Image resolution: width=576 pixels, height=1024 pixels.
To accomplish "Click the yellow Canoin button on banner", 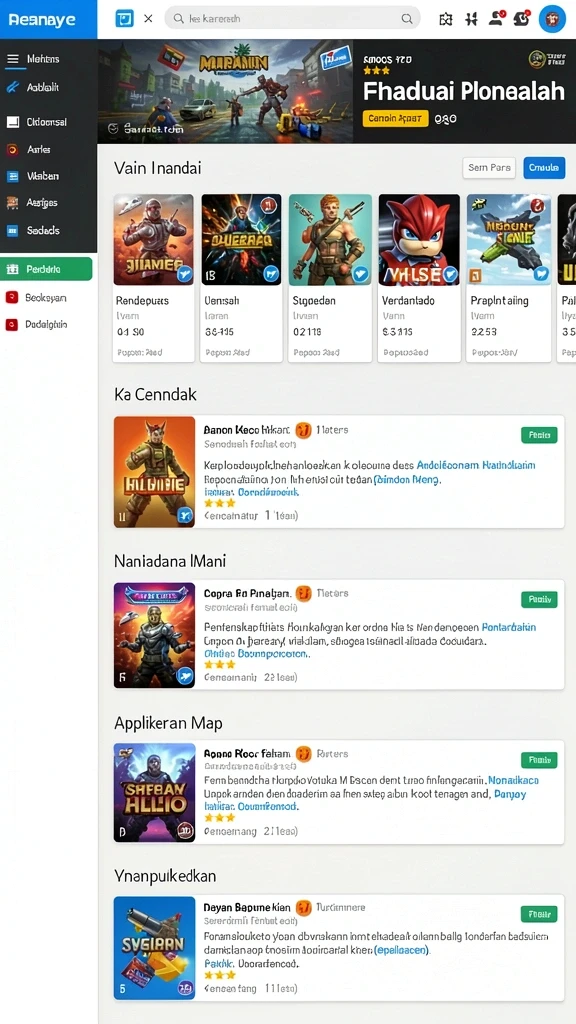I will [395, 118].
